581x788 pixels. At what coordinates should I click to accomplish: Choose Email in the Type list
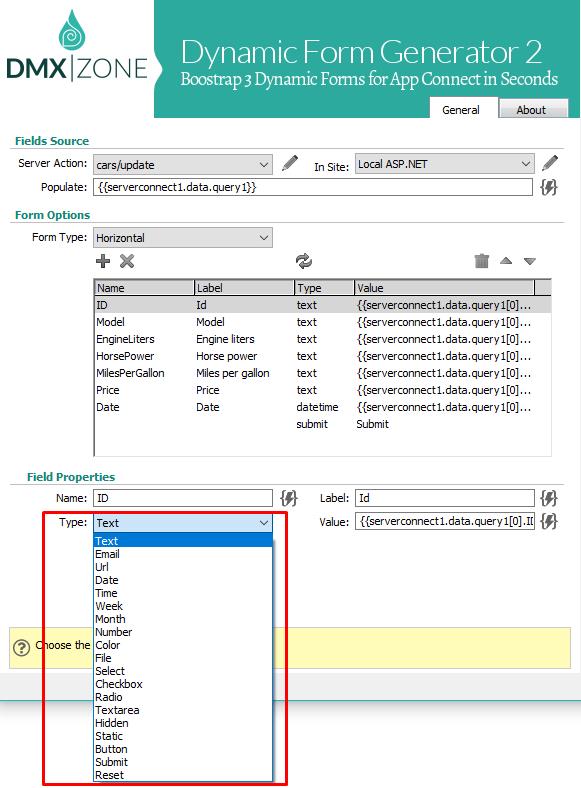[x=183, y=554]
